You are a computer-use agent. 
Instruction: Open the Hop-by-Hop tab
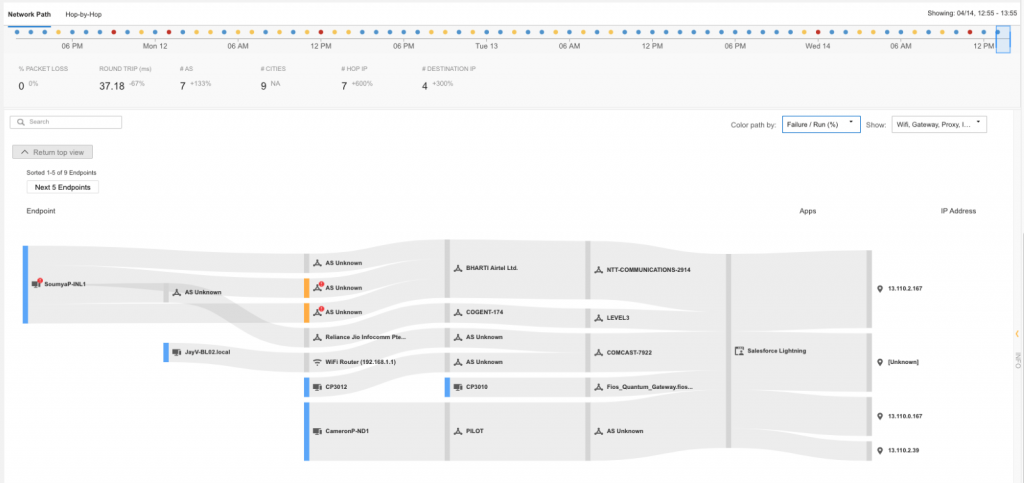coord(84,14)
